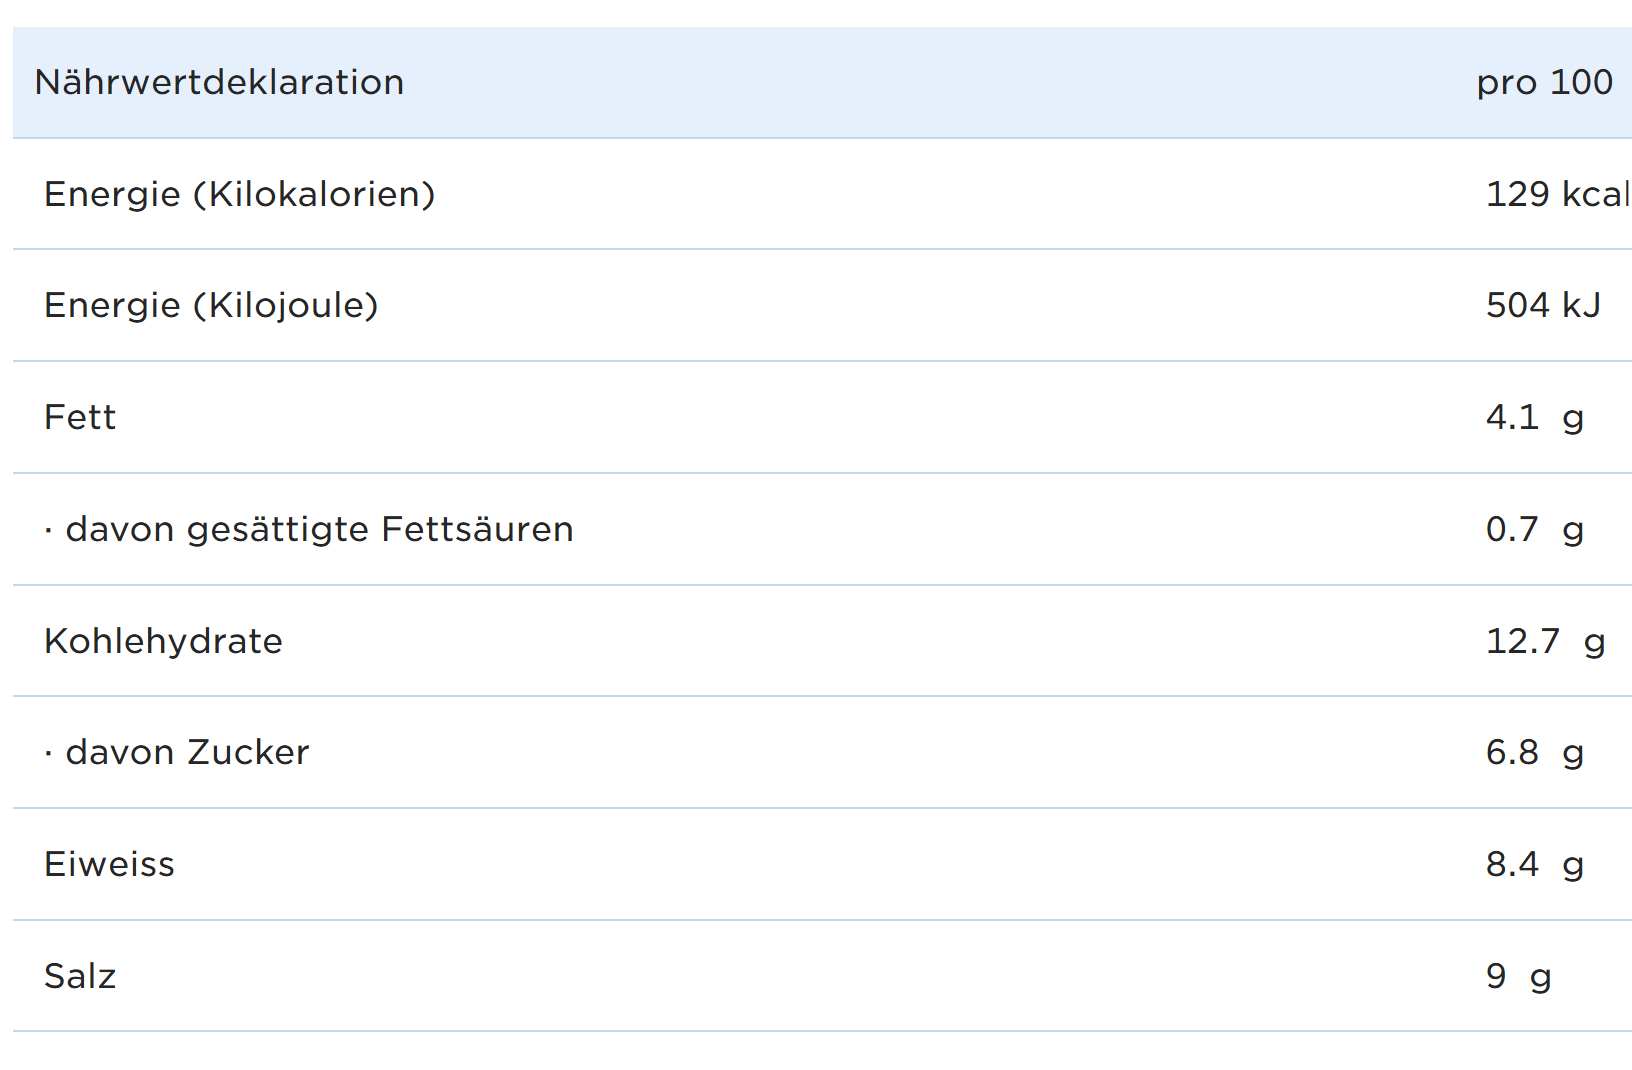
Task: Select the Salz row label
Action: pos(80,976)
